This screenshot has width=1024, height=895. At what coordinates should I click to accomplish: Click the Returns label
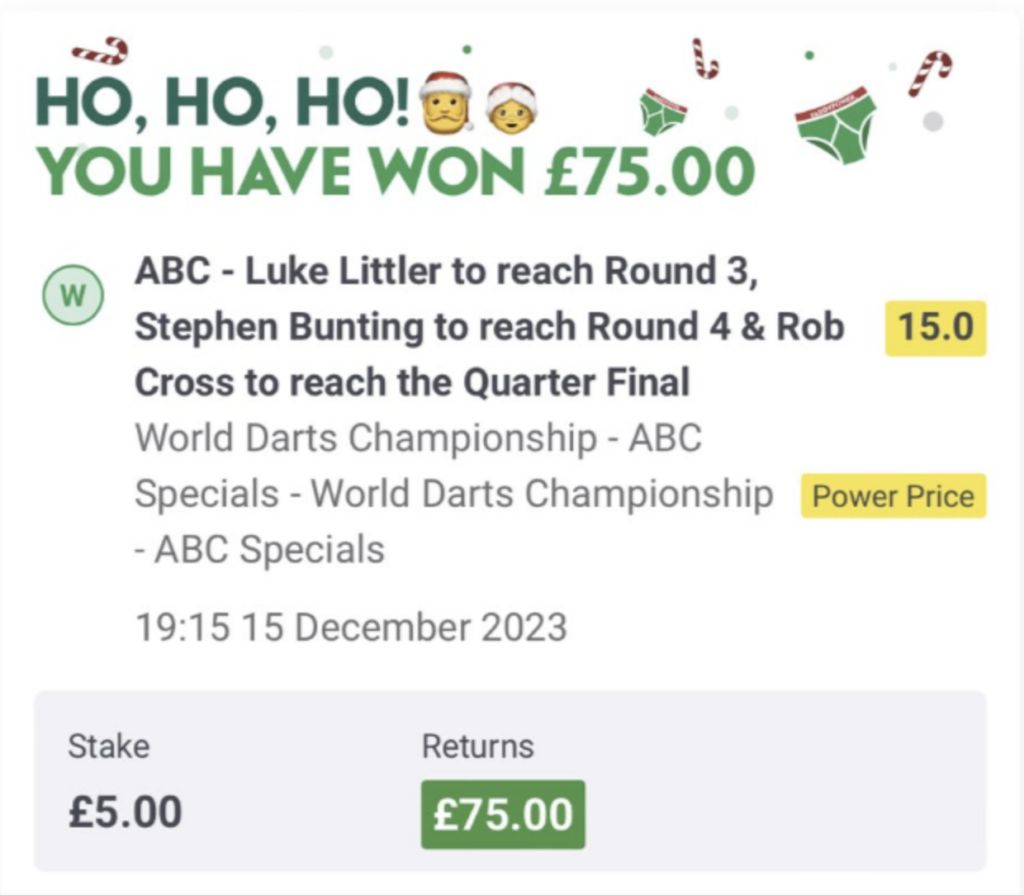478,746
